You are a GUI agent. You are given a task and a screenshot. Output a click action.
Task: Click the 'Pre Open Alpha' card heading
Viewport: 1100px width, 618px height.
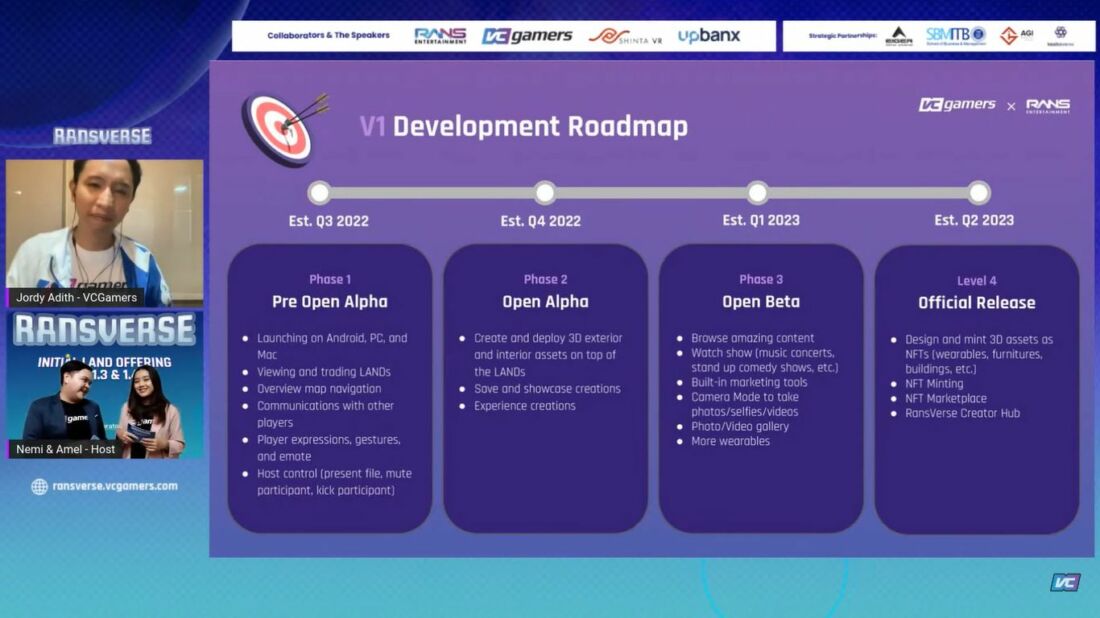[330, 302]
